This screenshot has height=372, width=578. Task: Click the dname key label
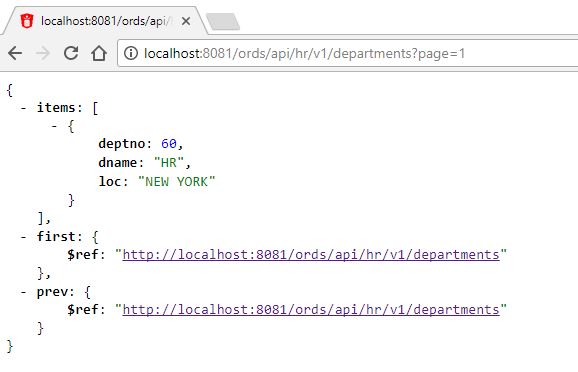pos(118,163)
